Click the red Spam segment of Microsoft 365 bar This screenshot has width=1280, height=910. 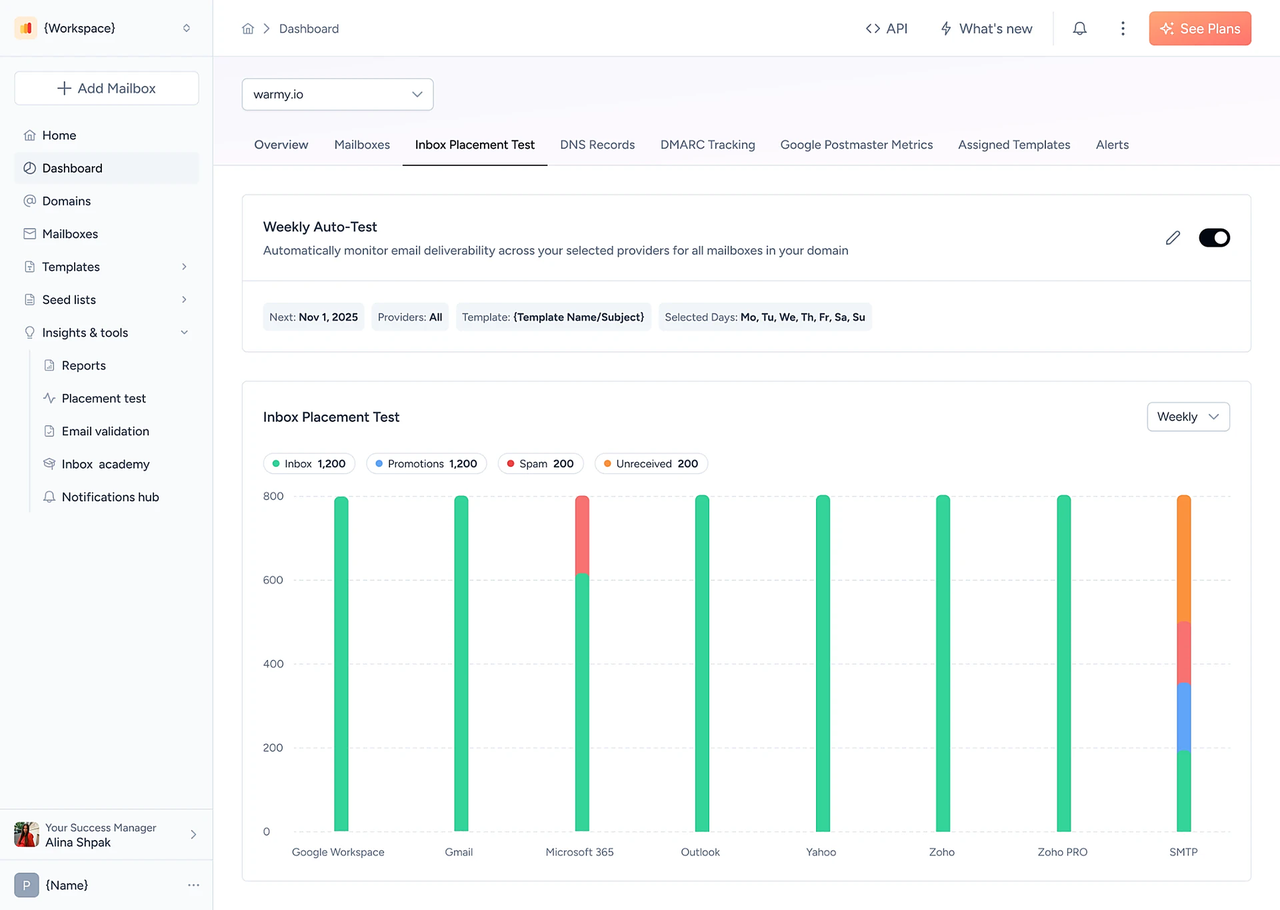(x=582, y=535)
